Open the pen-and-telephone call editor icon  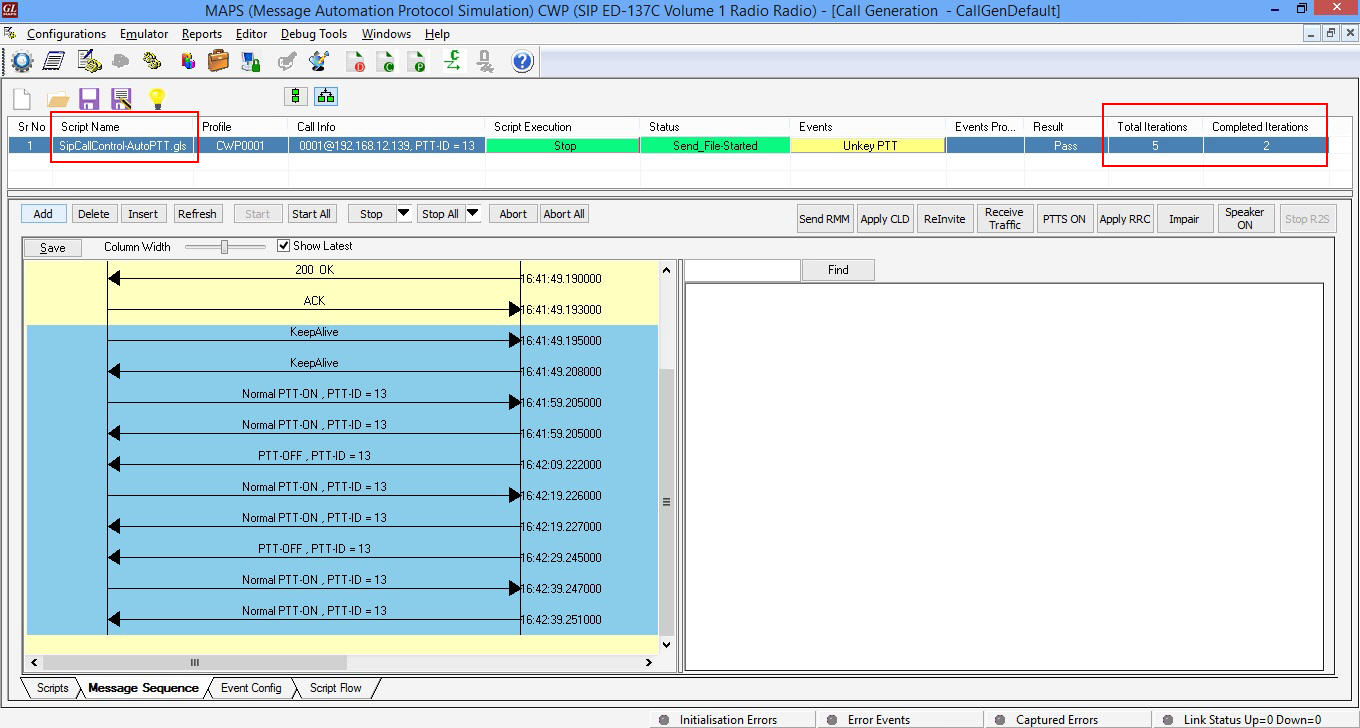(90, 61)
